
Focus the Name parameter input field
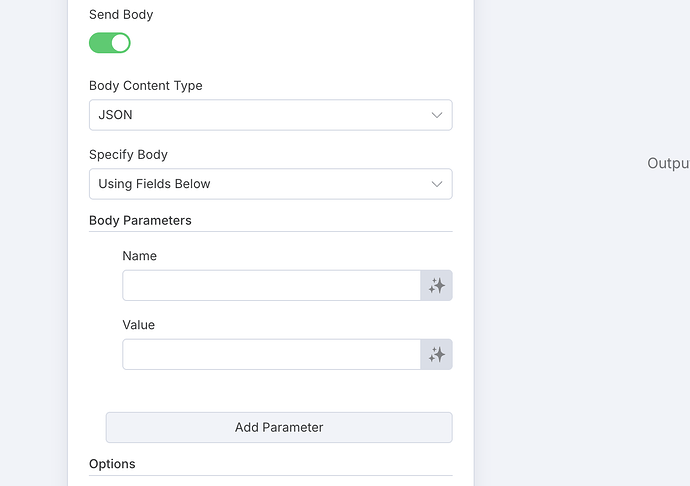tap(272, 286)
